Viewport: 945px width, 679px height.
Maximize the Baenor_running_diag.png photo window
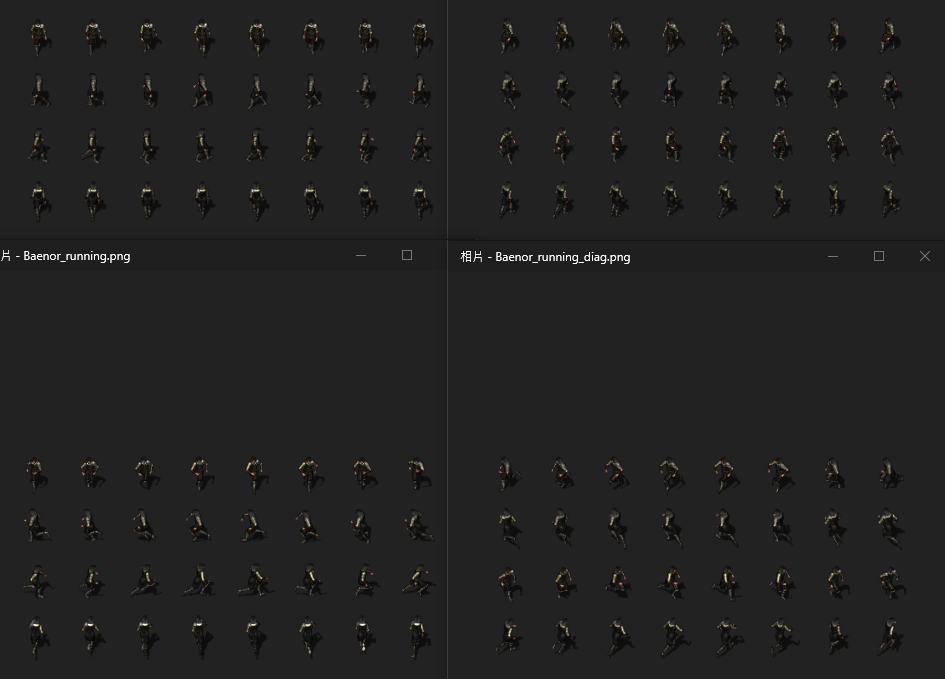(x=879, y=256)
